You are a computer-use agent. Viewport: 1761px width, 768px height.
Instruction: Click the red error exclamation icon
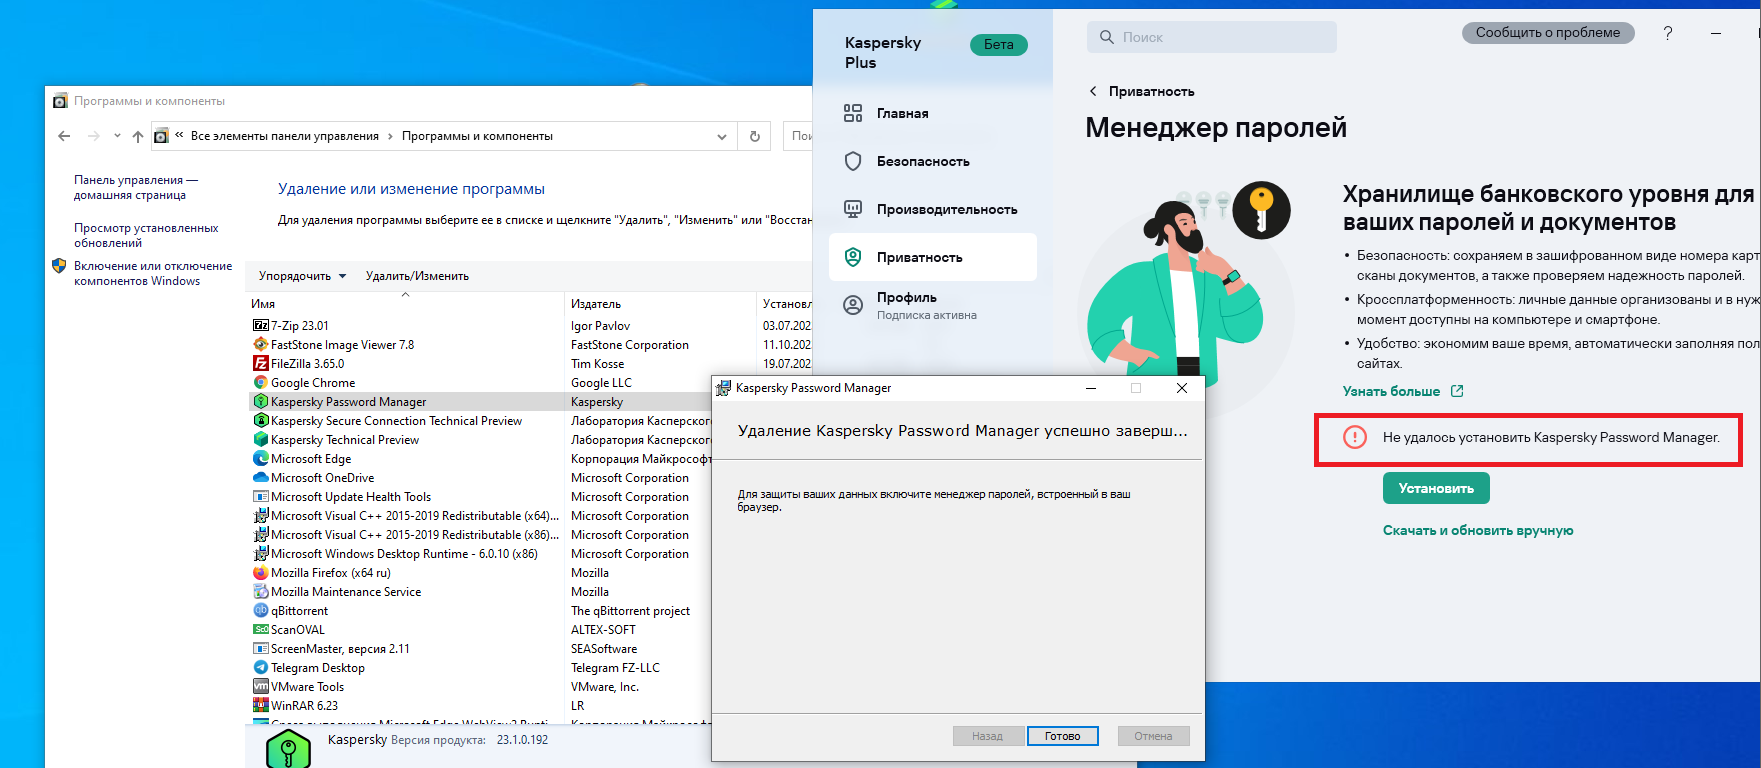[x=1355, y=437]
